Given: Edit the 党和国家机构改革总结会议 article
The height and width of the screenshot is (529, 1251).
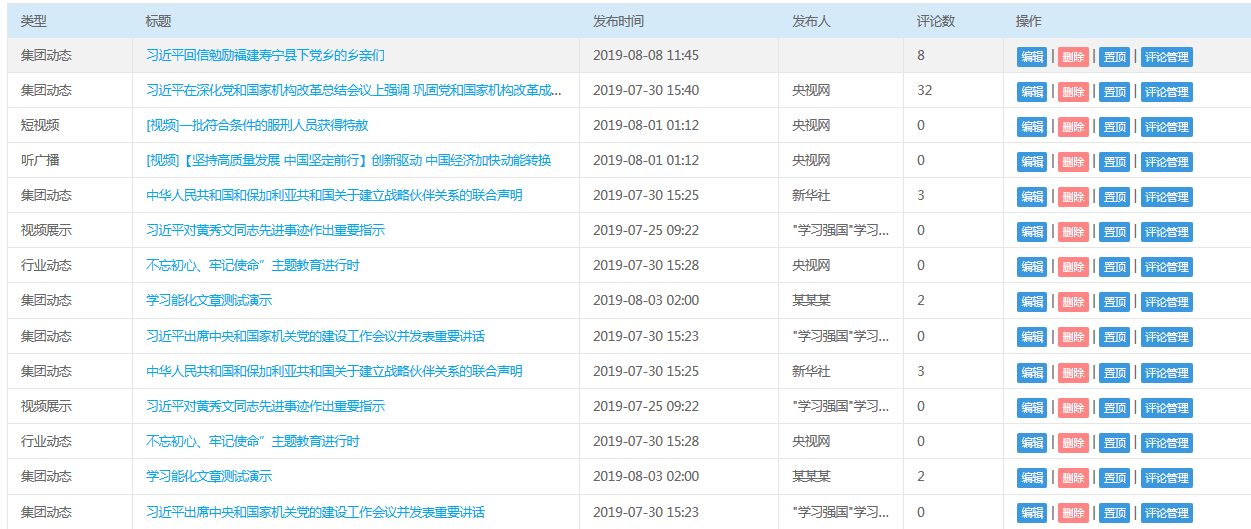Looking at the screenshot, I should point(1032,92).
